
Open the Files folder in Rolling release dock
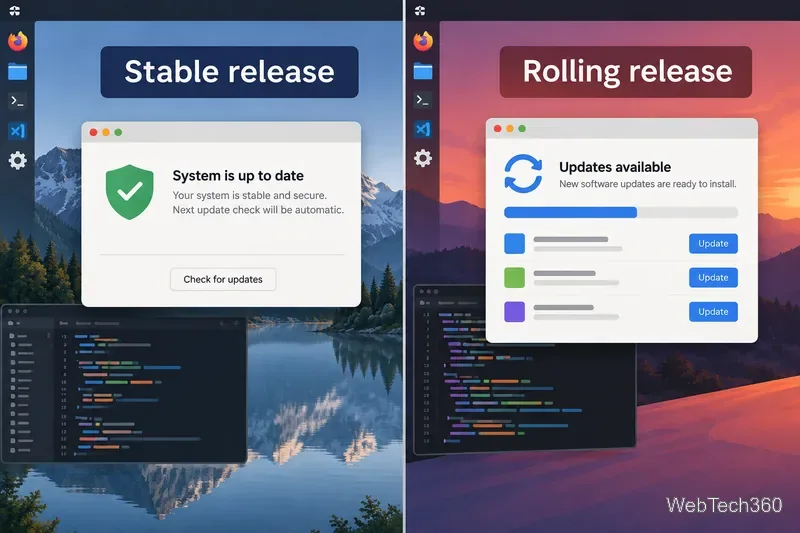422,71
